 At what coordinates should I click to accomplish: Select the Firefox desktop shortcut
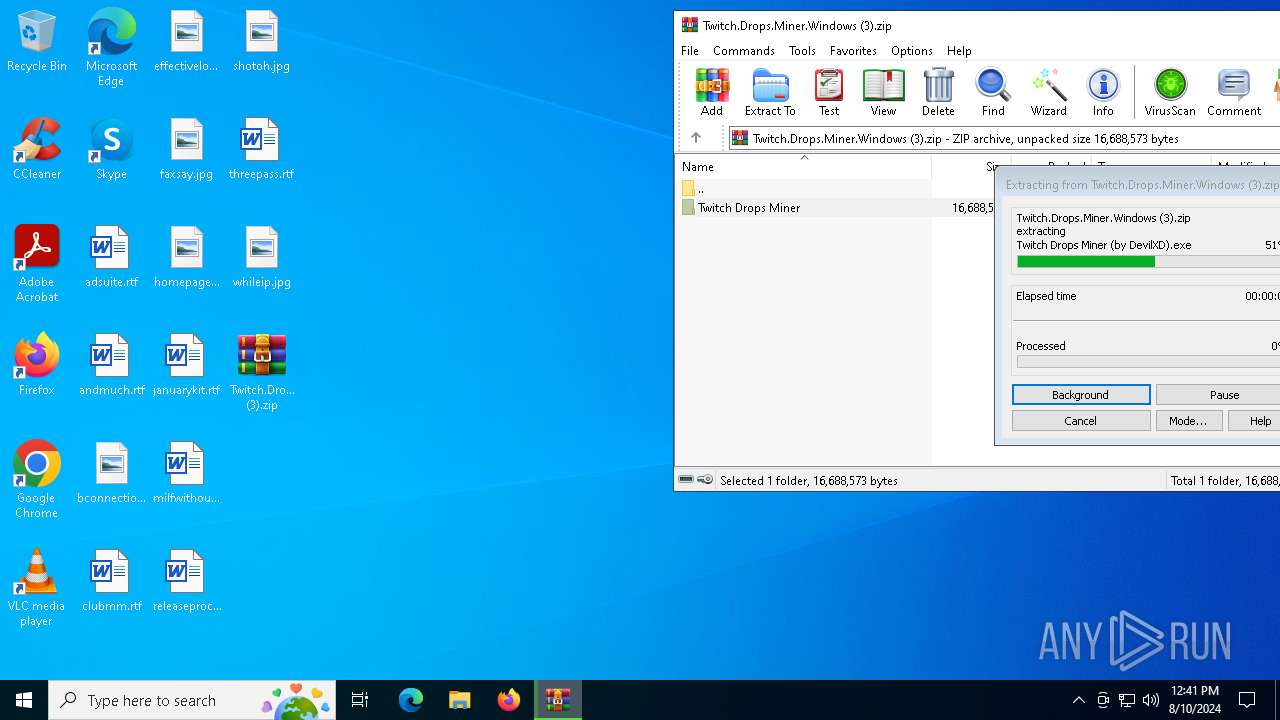37,365
